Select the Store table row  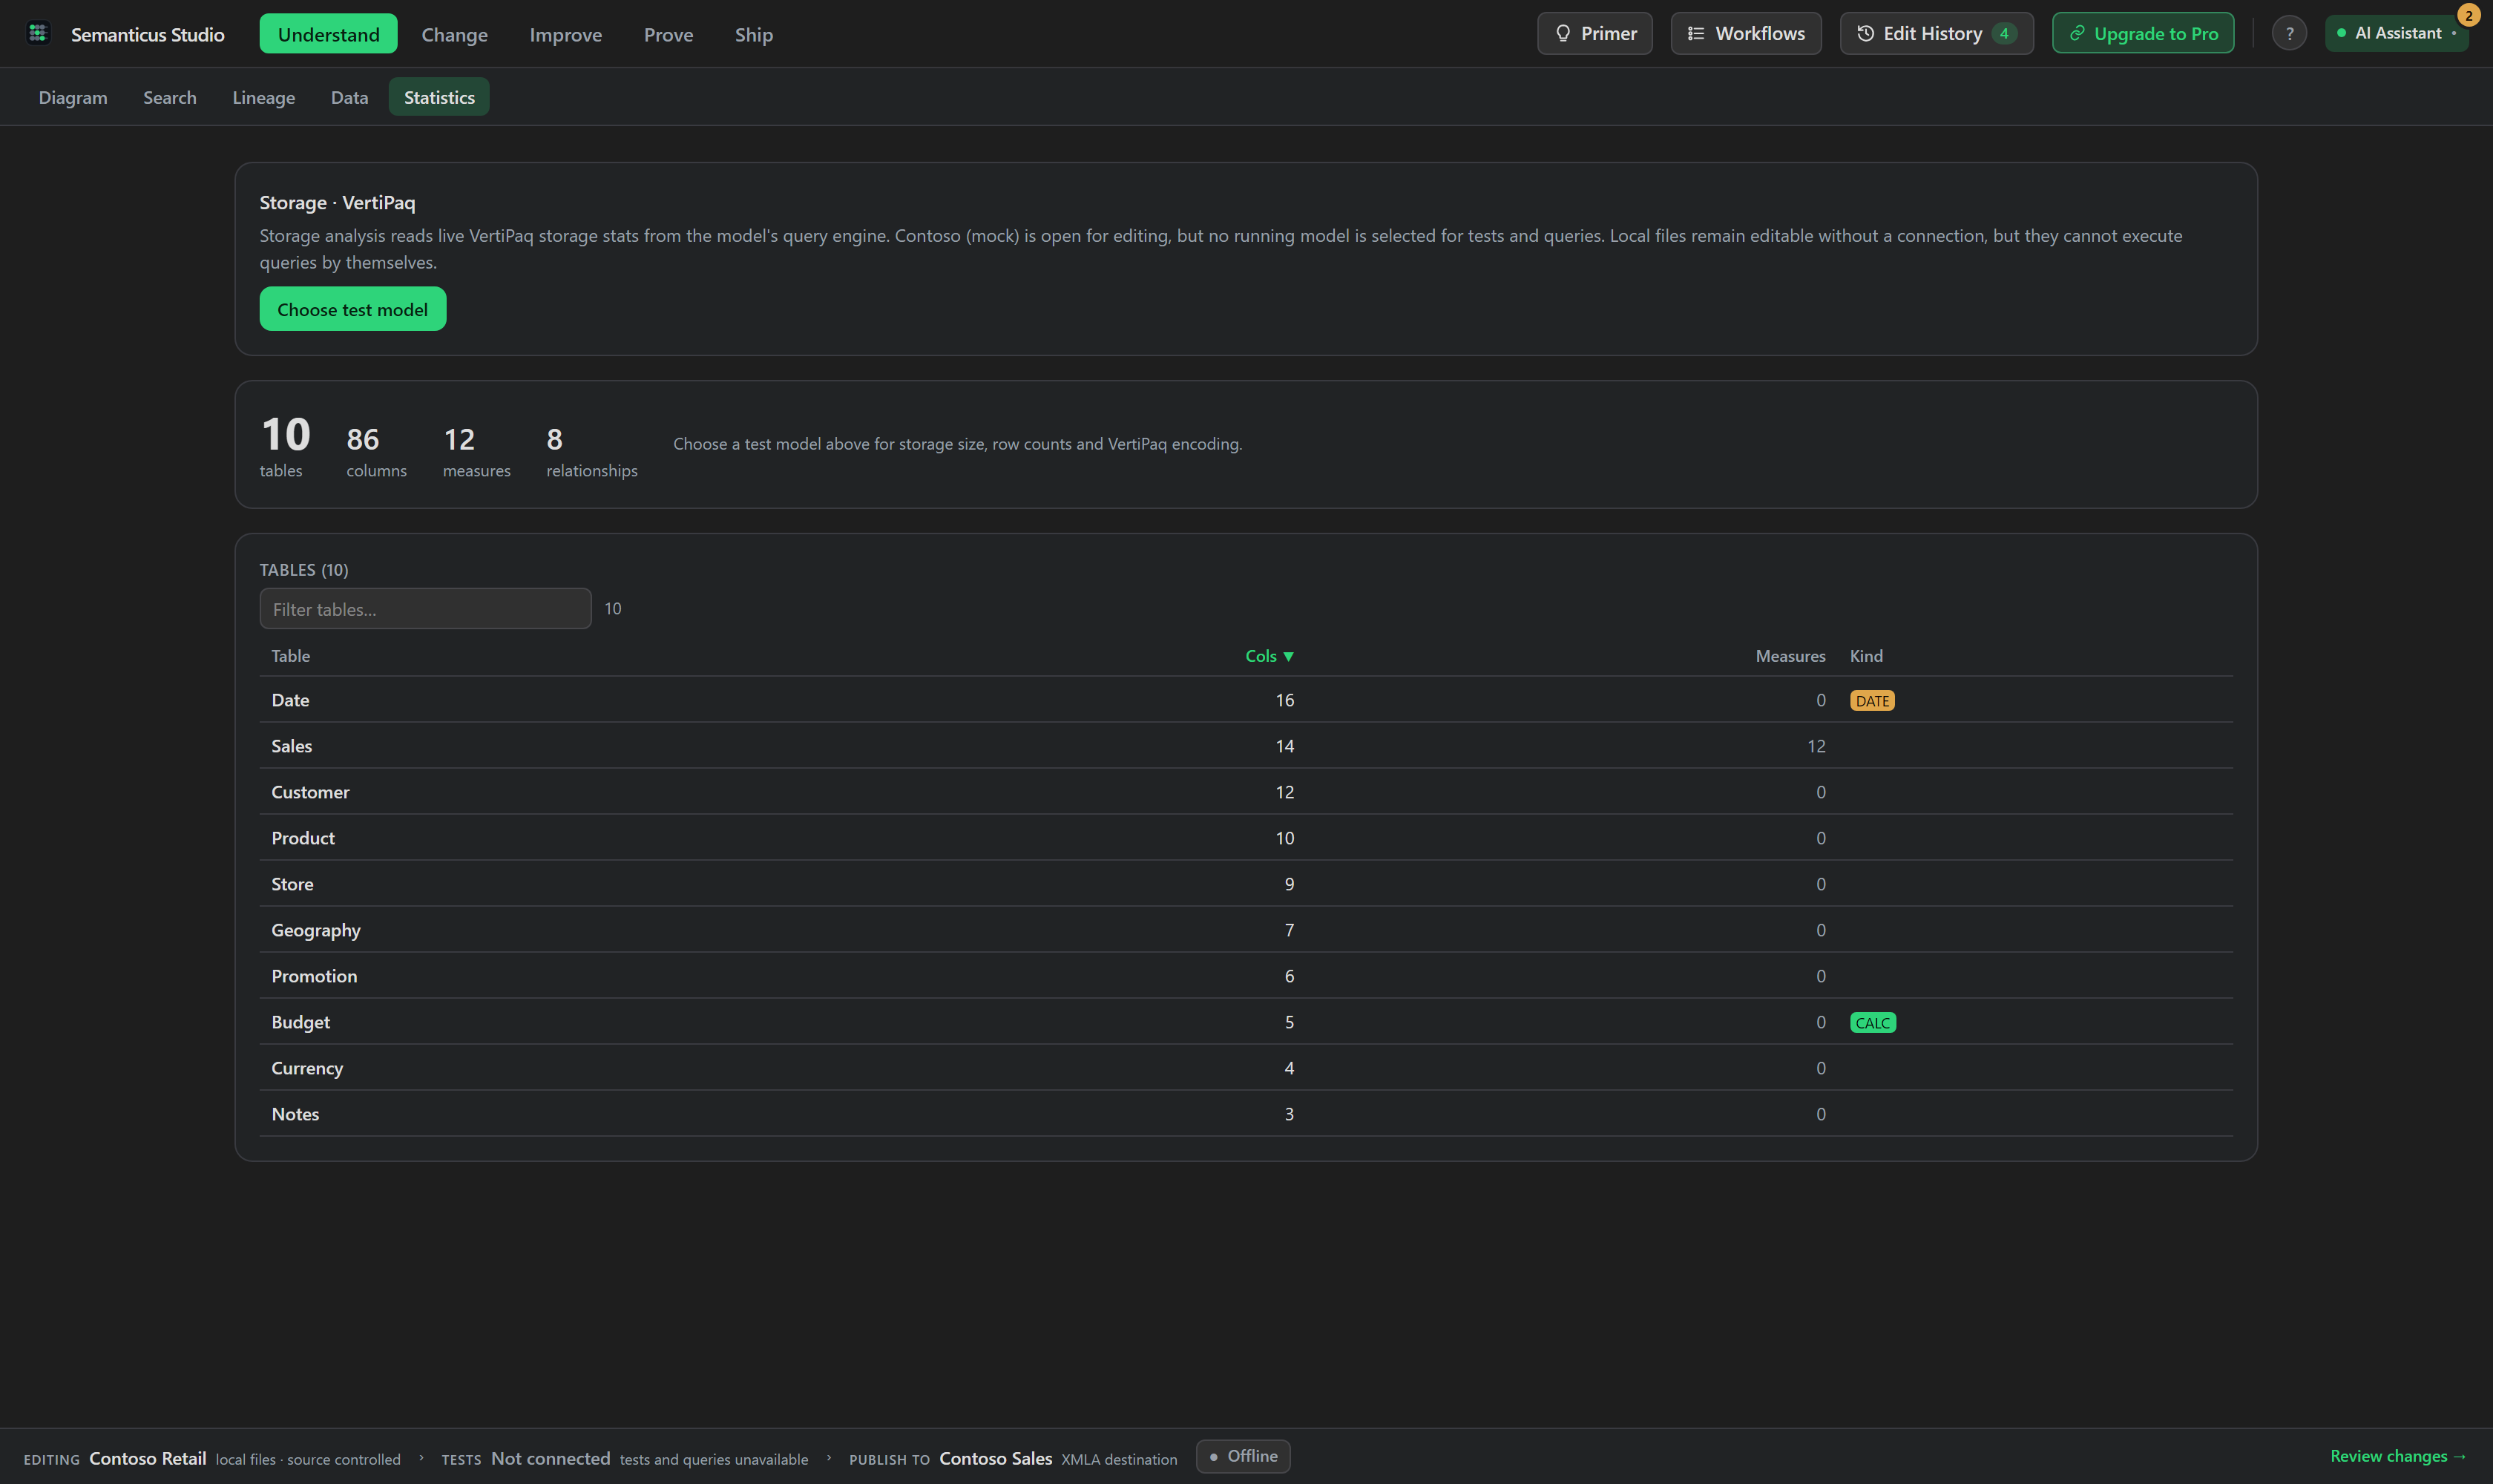click(1245, 884)
